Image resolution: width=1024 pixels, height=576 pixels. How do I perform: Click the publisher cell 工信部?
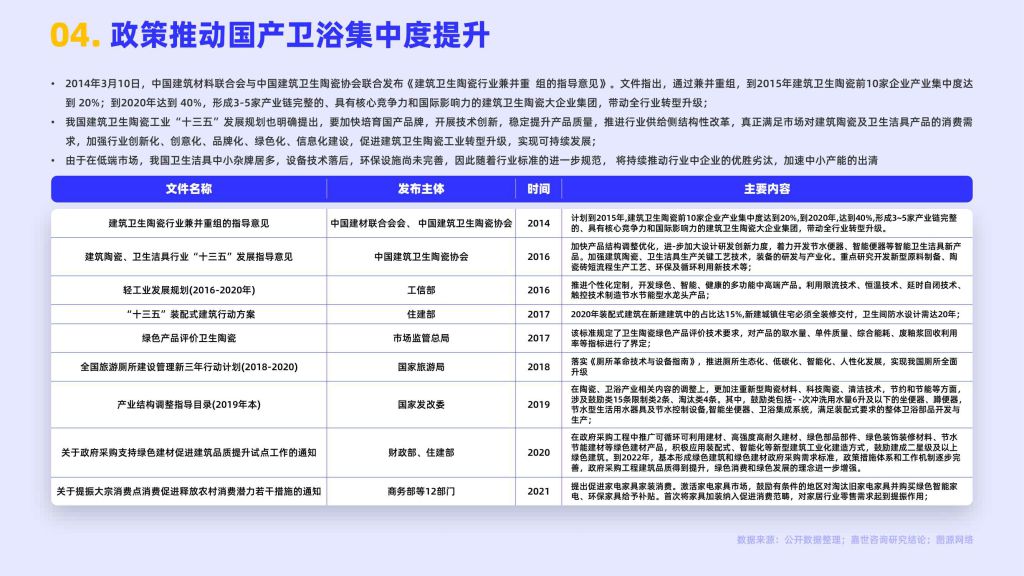click(x=421, y=290)
